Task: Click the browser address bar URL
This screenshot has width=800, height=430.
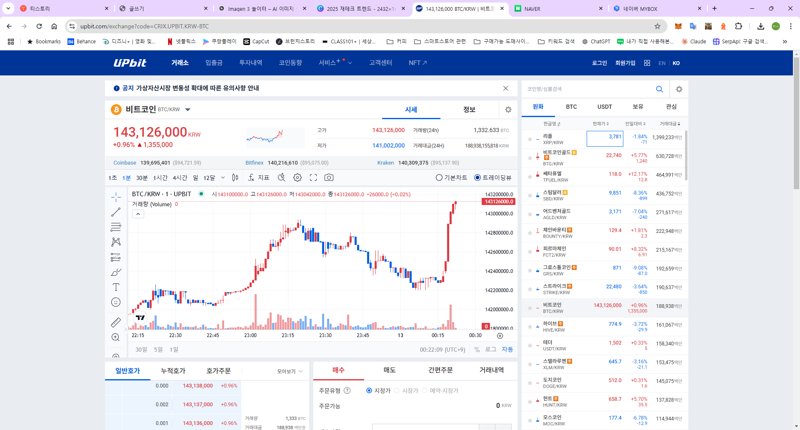Action: (x=144, y=26)
